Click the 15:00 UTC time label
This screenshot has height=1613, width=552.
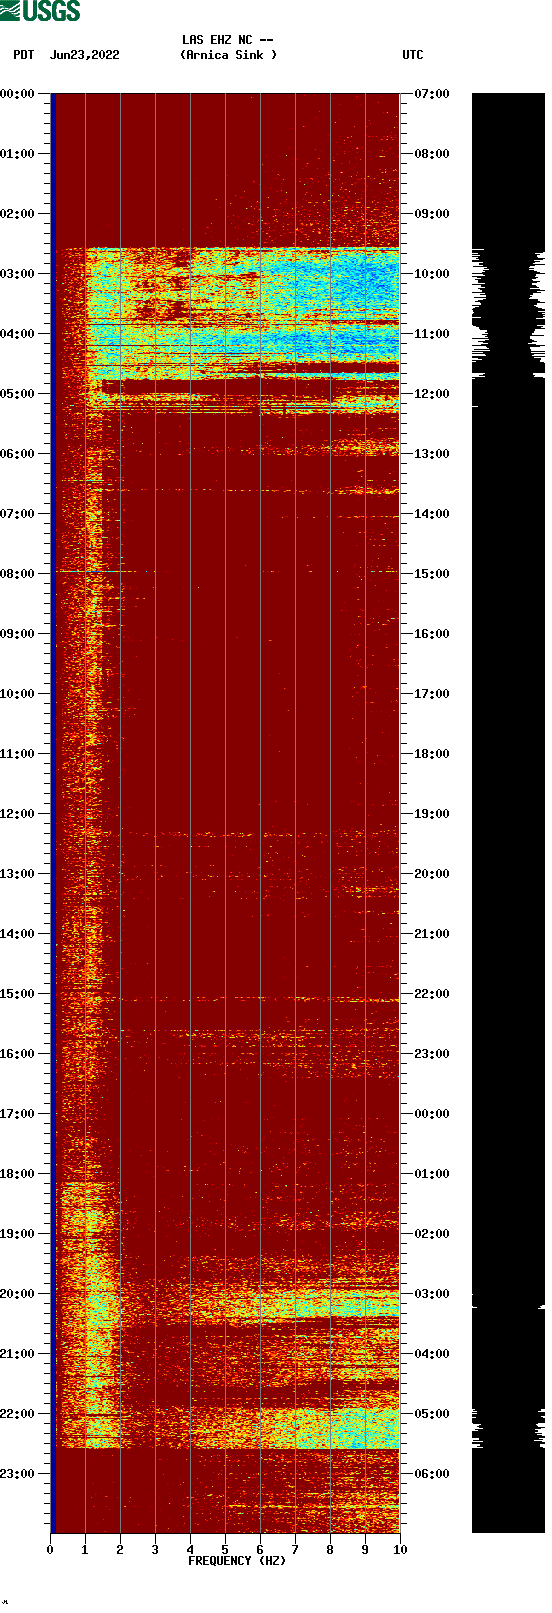[x=432, y=574]
